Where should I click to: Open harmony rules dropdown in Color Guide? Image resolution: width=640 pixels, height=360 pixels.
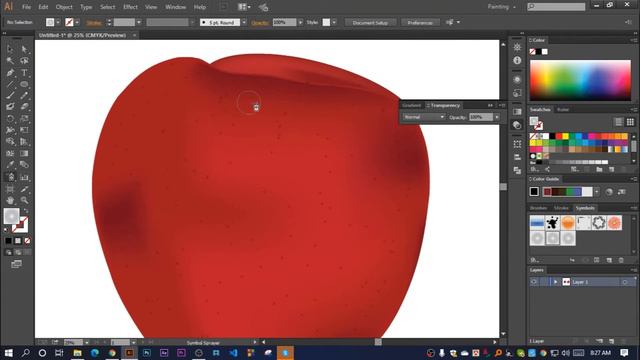(x=597, y=191)
